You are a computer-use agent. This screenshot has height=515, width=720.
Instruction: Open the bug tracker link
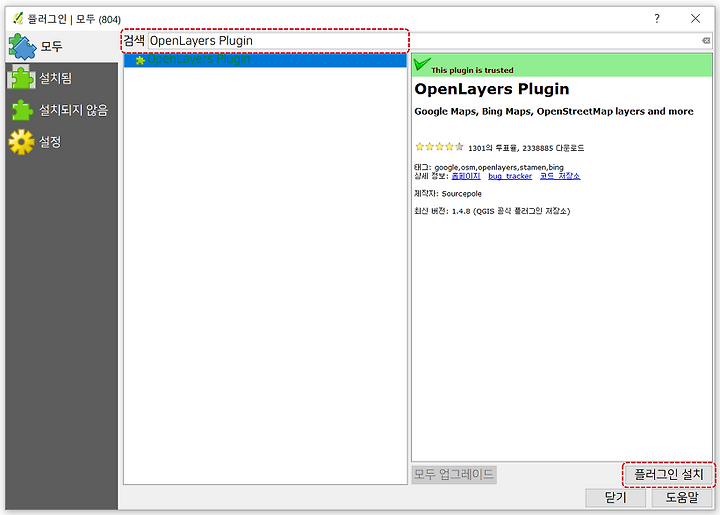click(510, 176)
